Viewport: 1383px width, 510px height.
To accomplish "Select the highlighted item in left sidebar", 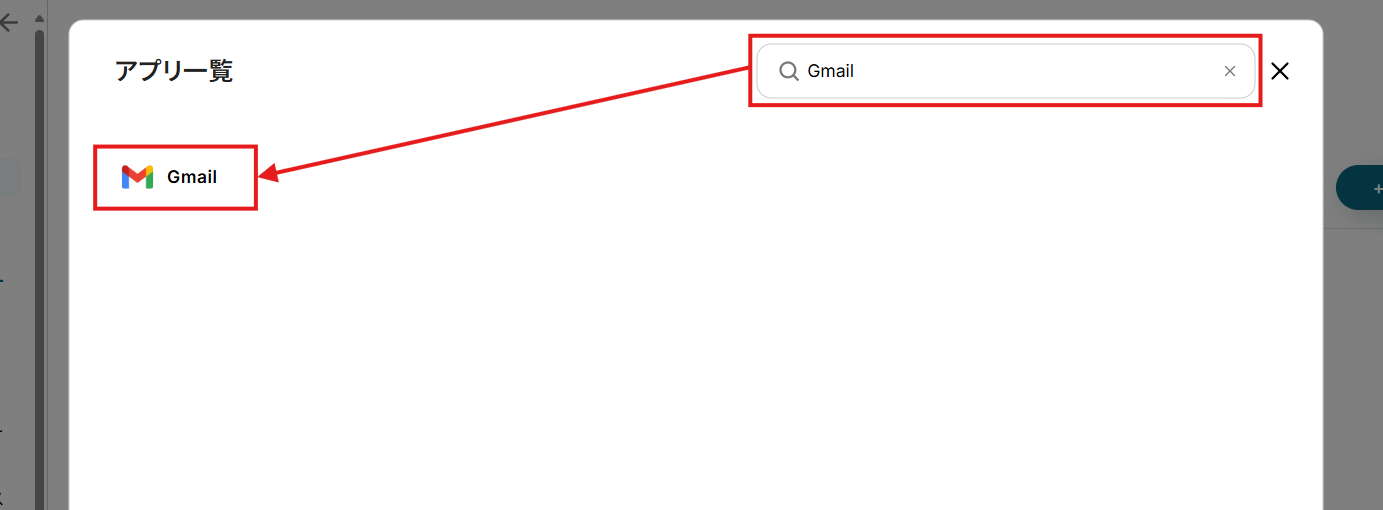I will tap(10, 178).
